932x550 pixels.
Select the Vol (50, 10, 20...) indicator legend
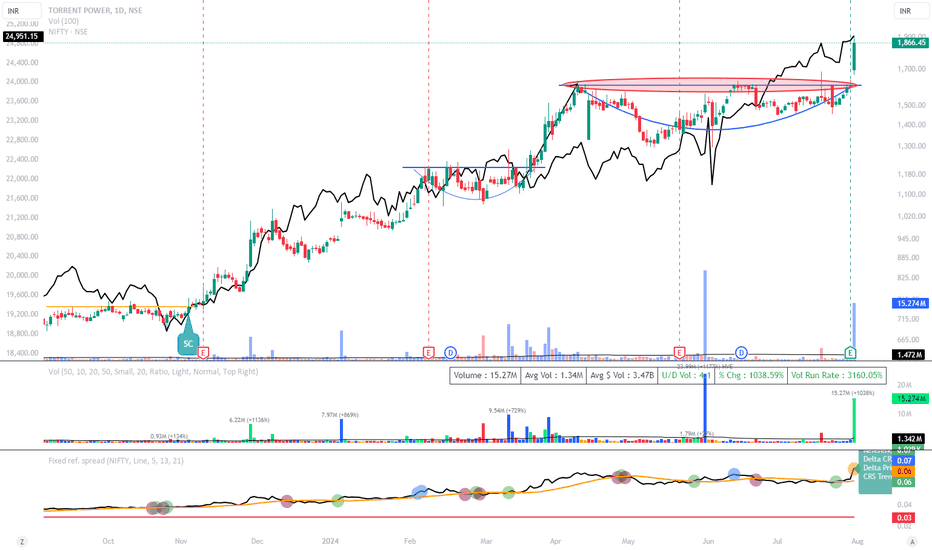point(153,372)
